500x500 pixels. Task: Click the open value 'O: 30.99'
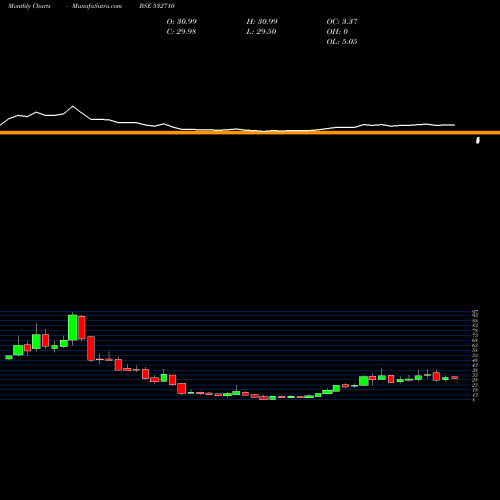182,21
